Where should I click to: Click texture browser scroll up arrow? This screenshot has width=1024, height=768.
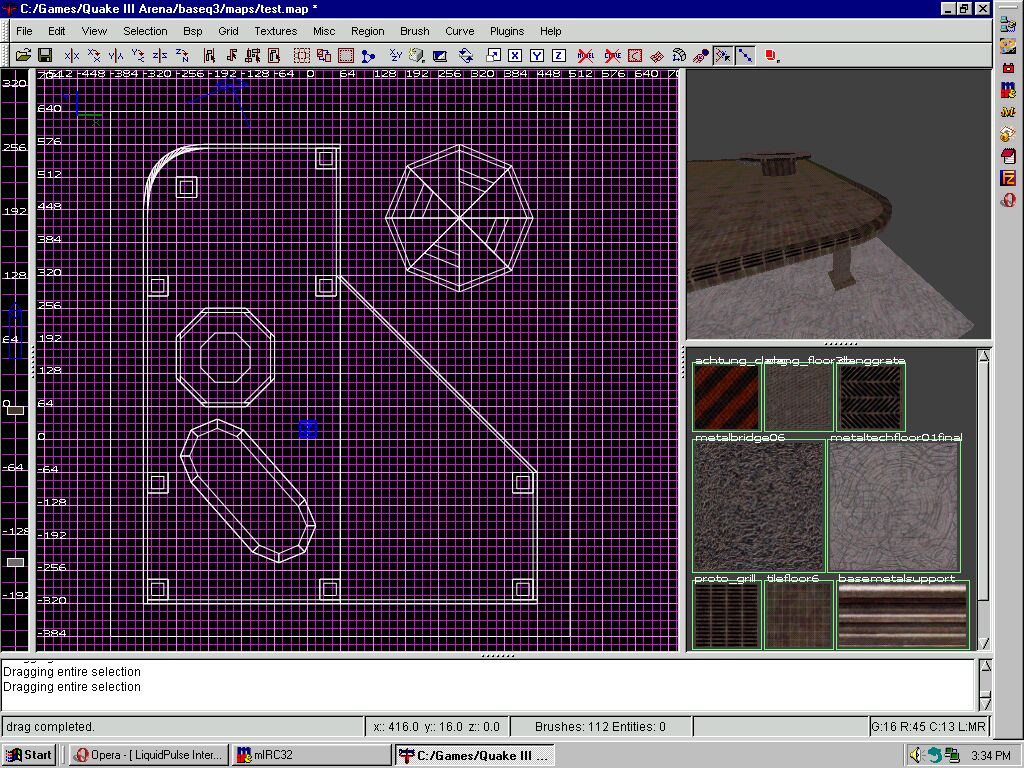[x=984, y=356]
